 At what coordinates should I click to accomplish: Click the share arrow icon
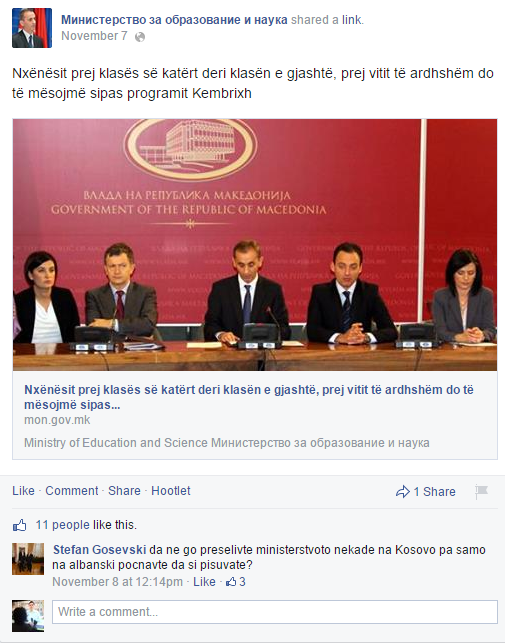(402, 491)
